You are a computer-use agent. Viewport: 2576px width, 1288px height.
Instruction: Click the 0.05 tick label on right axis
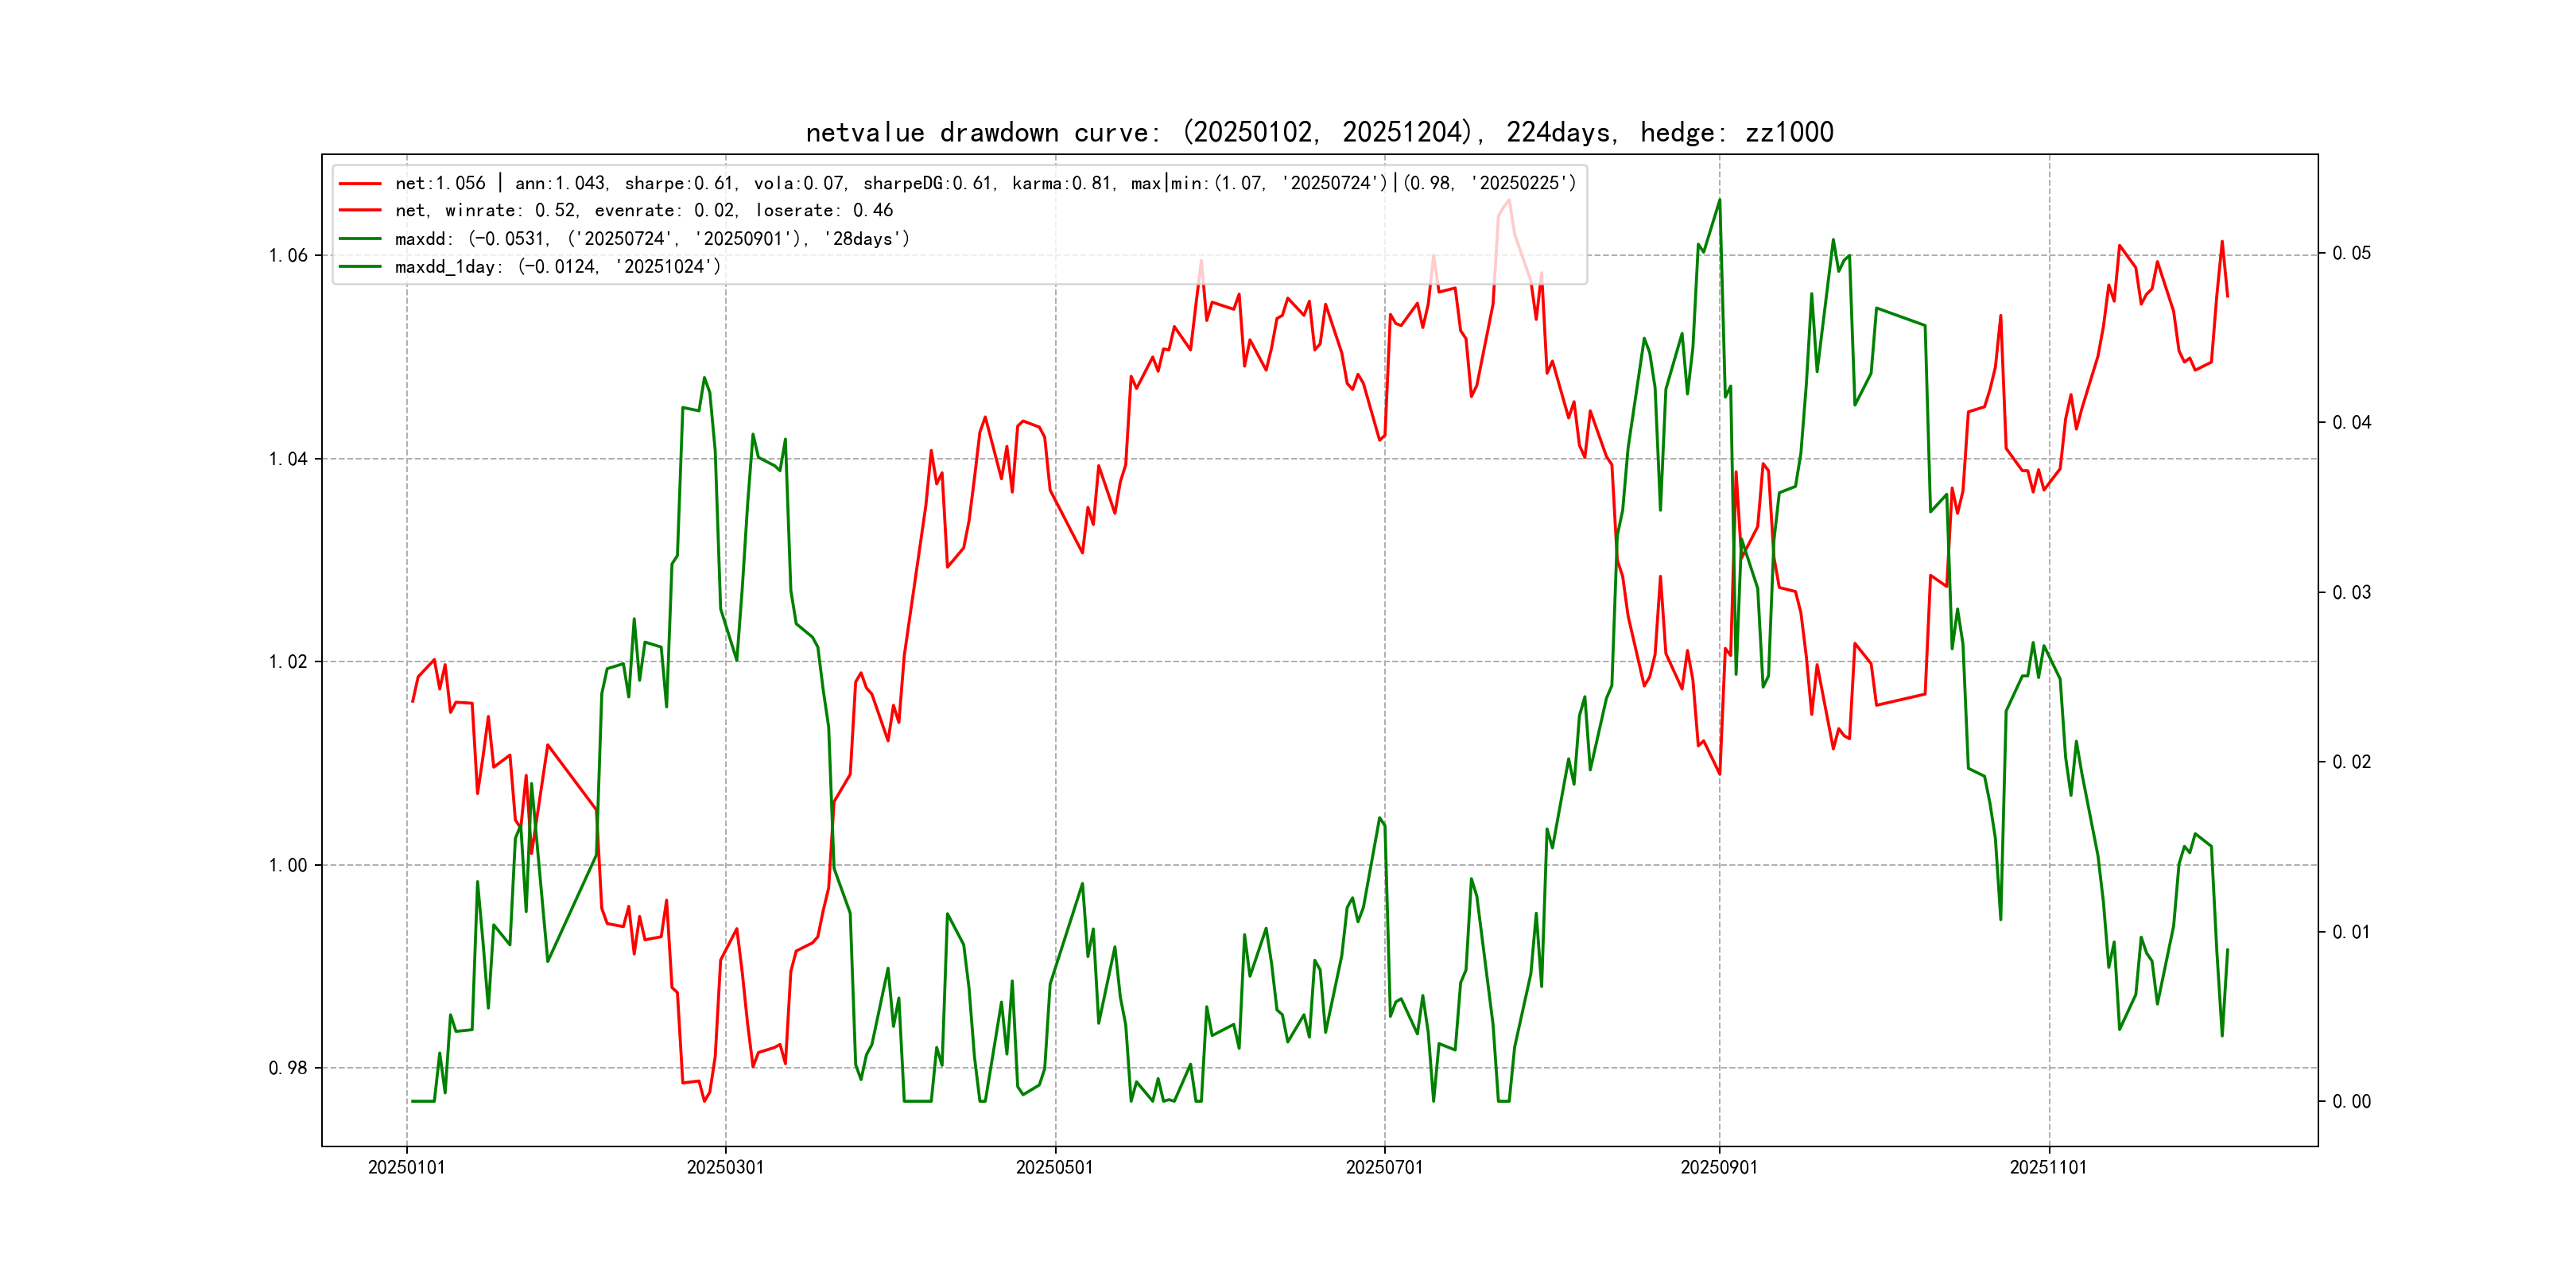[2351, 253]
